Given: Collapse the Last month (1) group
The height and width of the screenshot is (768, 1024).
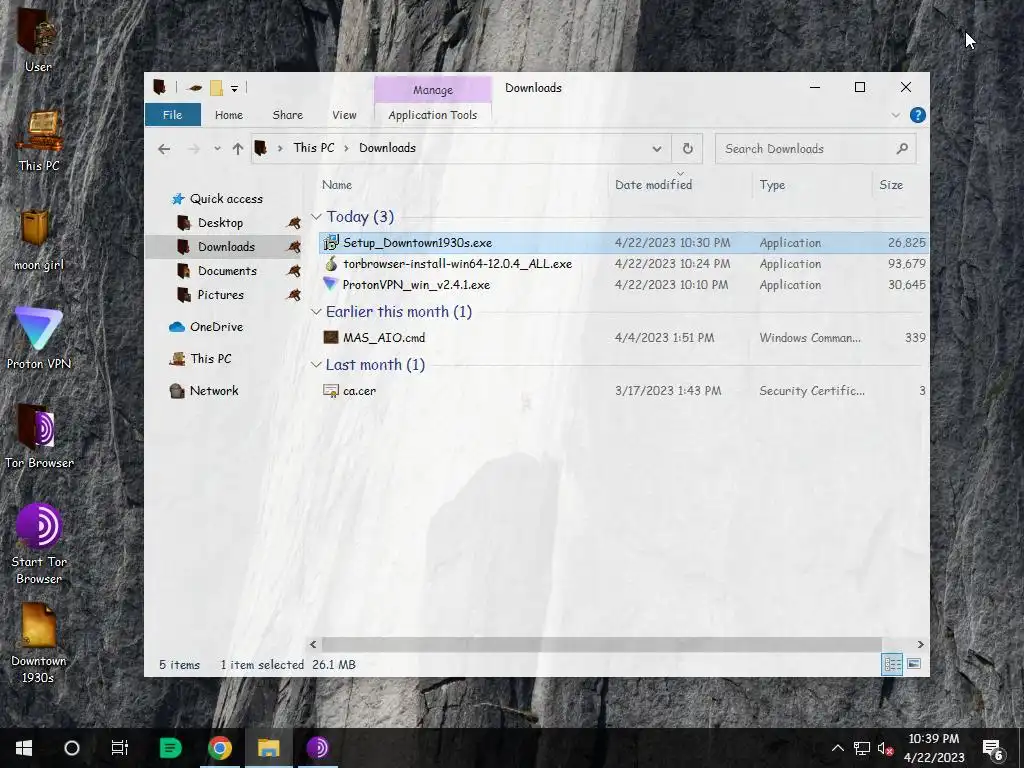Looking at the screenshot, I should coord(316,364).
